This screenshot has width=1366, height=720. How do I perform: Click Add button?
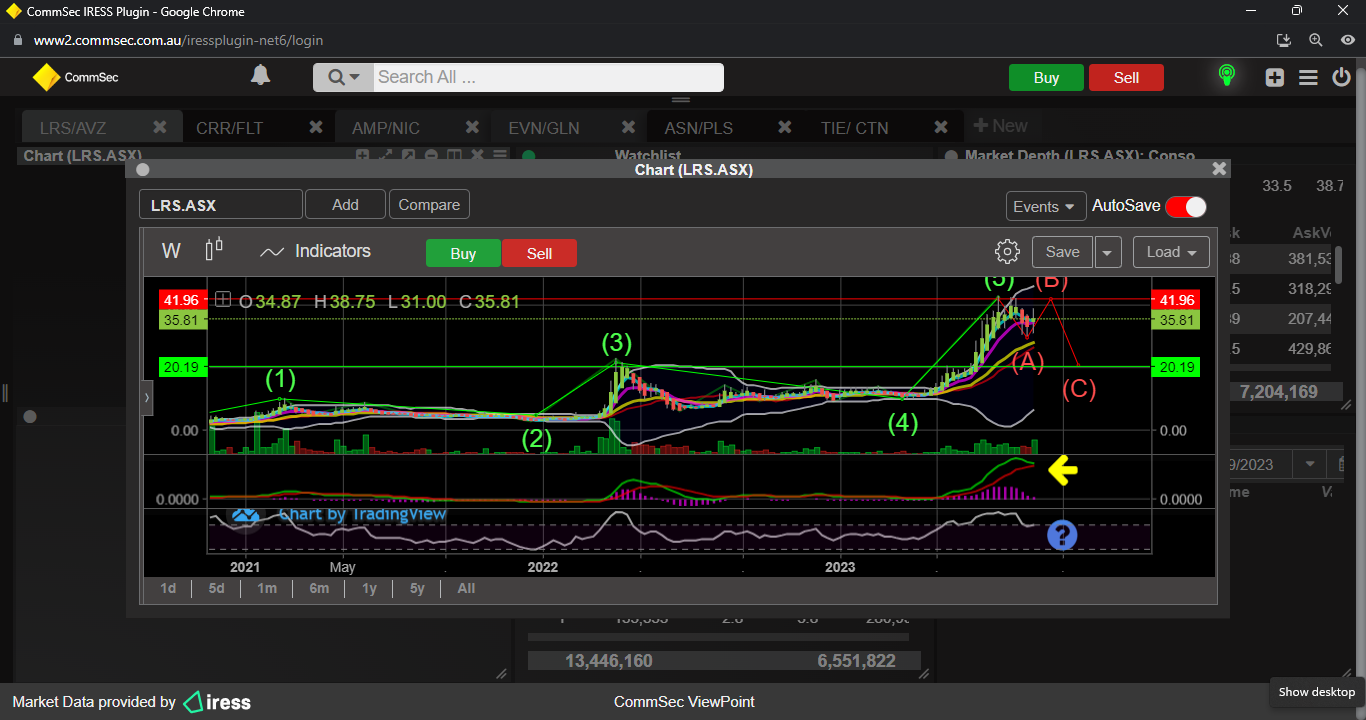tap(345, 204)
